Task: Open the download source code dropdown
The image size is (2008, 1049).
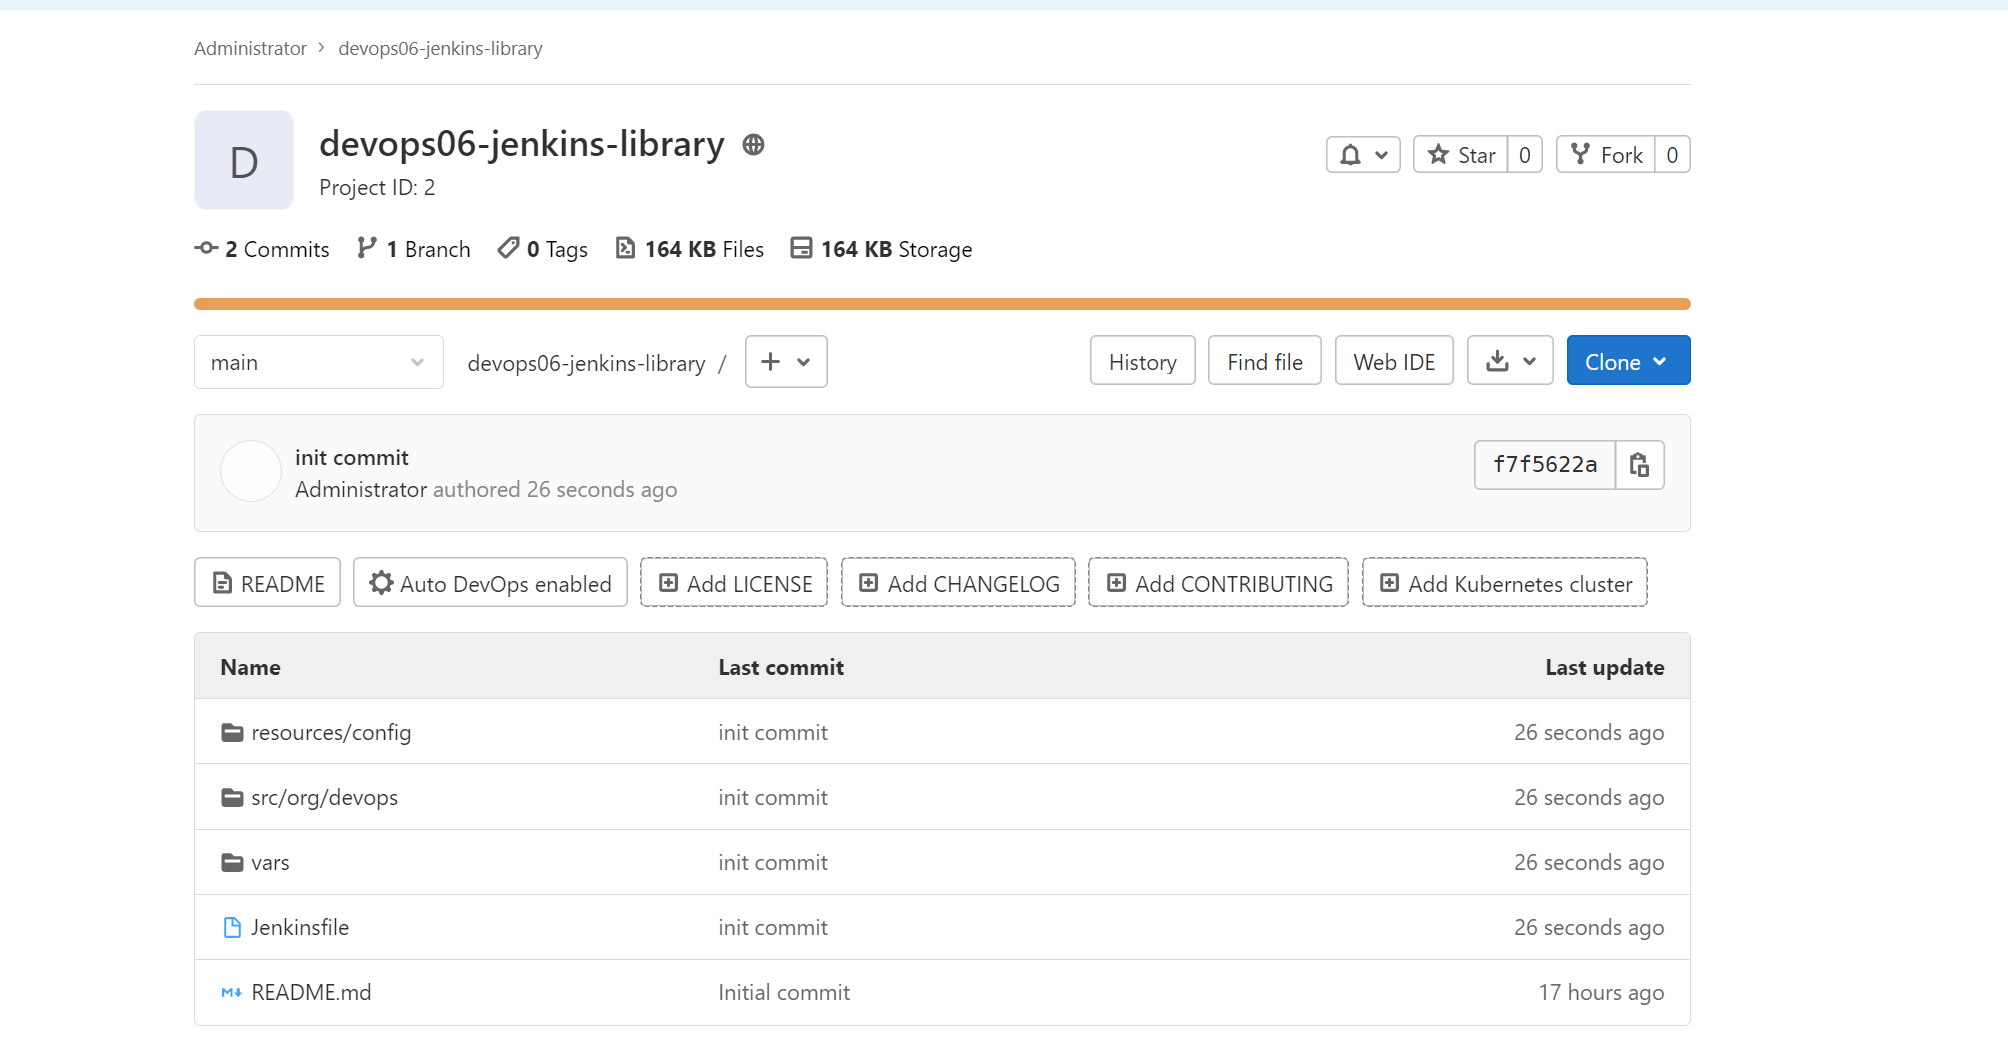Action: (x=1510, y=361)
